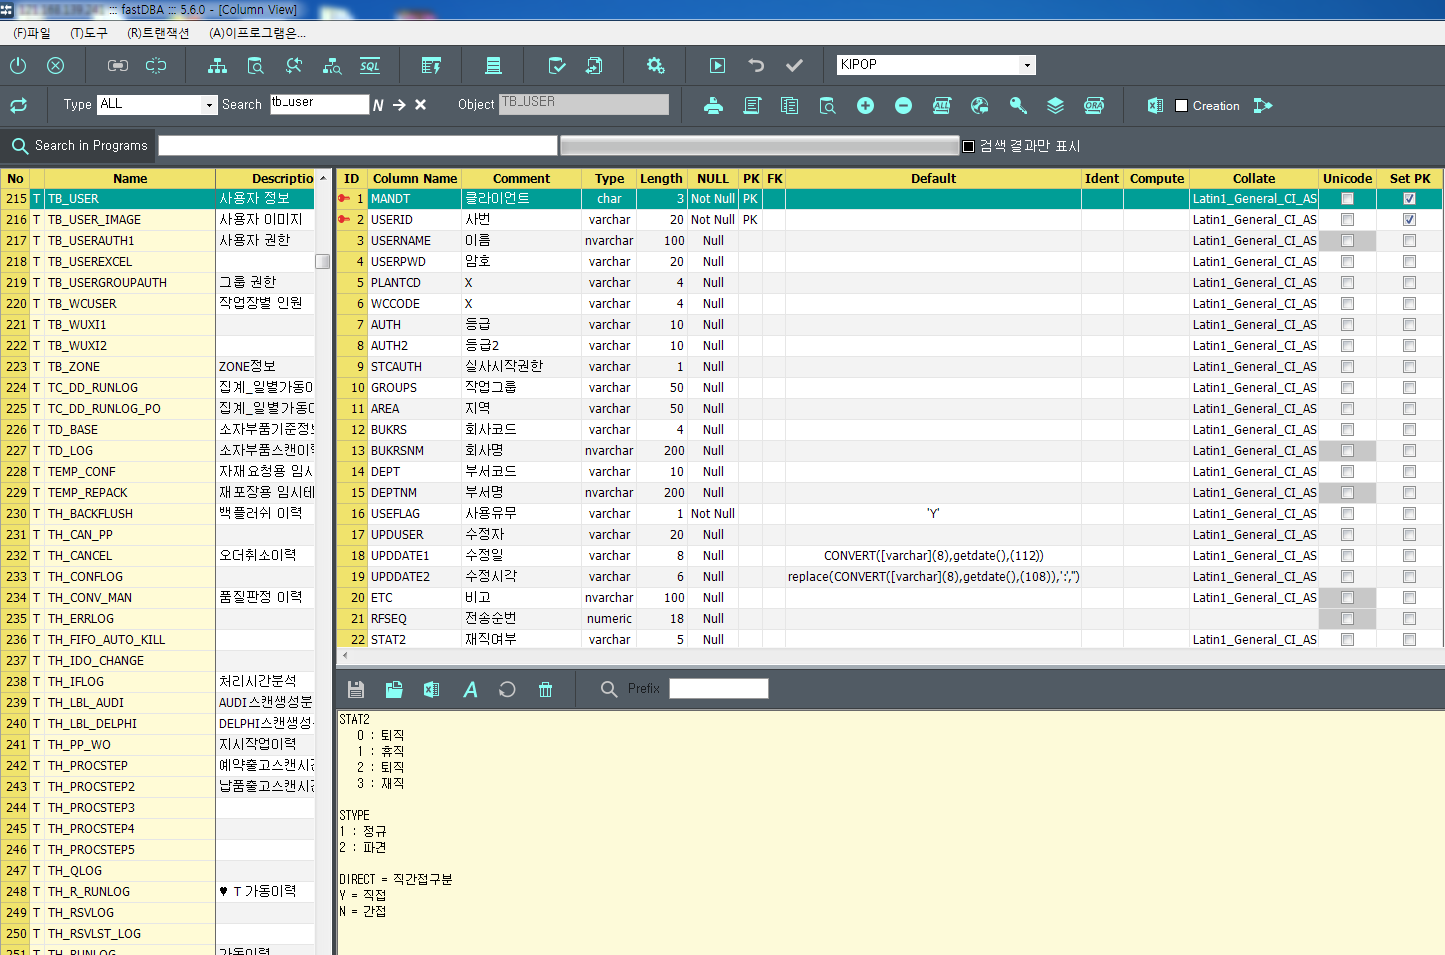The height and width of the screenshot is (955, 1445).
Task: Select the UPDDATE1 column row
Action: pos(889,556)
